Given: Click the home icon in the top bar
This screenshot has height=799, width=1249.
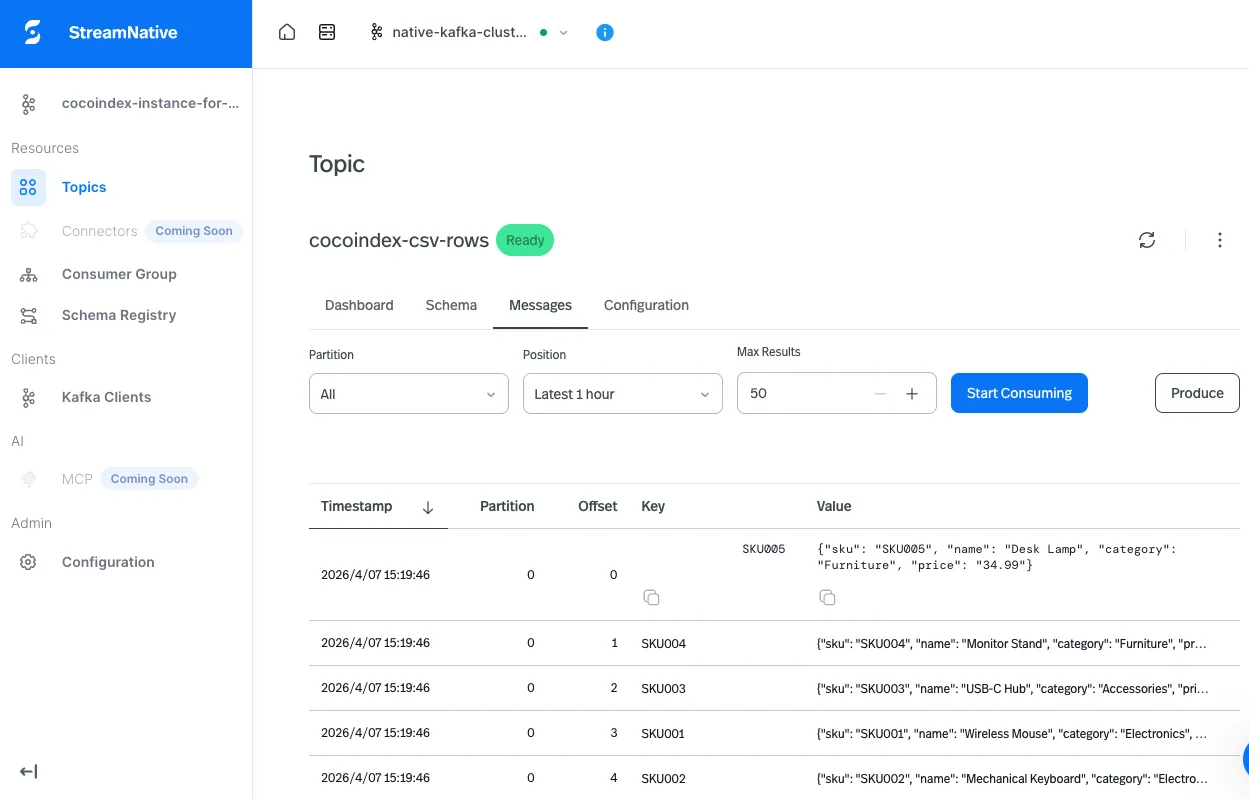Looking at the screenshot, I should coord(287,32).
